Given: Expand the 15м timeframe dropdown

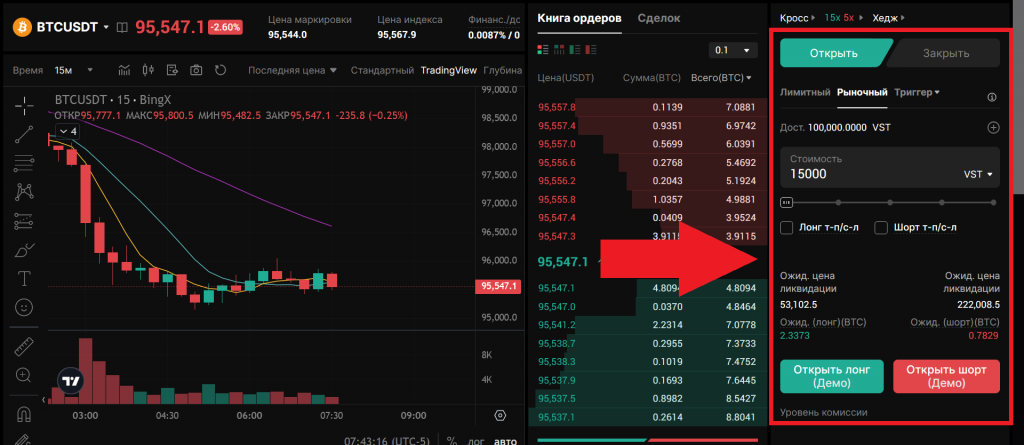Looking at the screenshot, I should coord(75,70).
